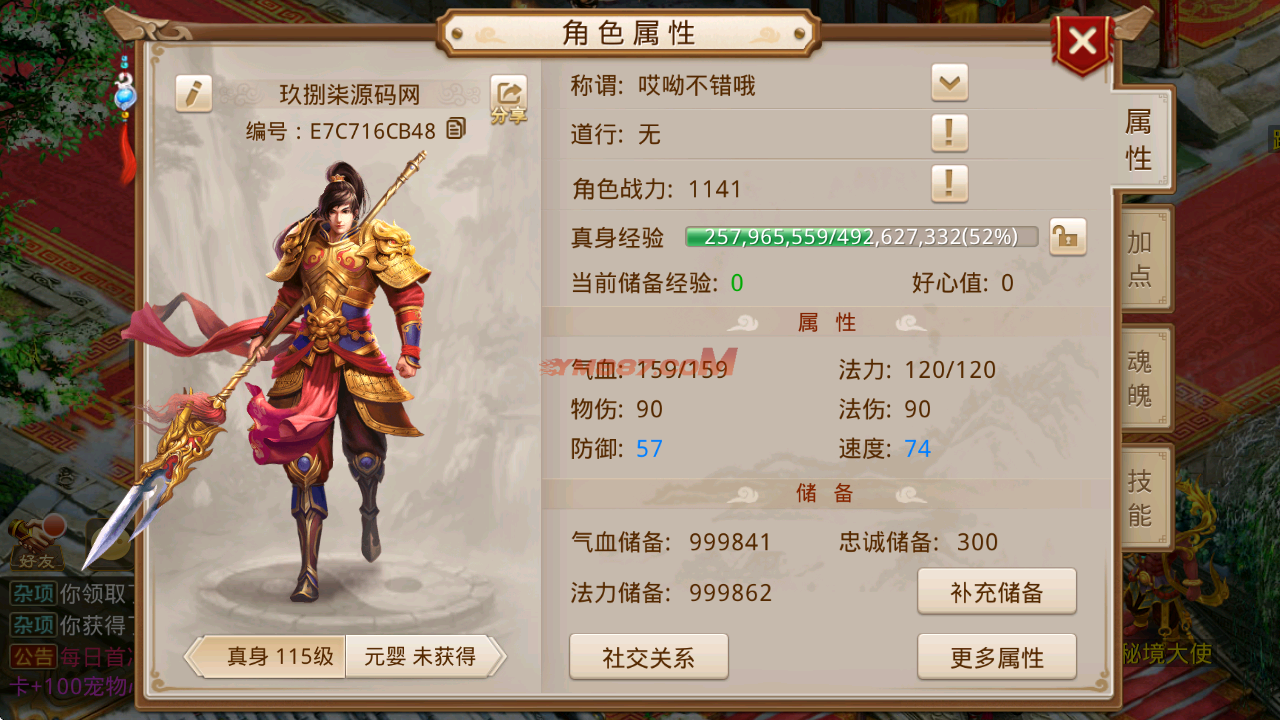Select the 真身 115级 toggle
Image resolution: width=1280 pixels, height=720 pixels.
tap(266, 657)
